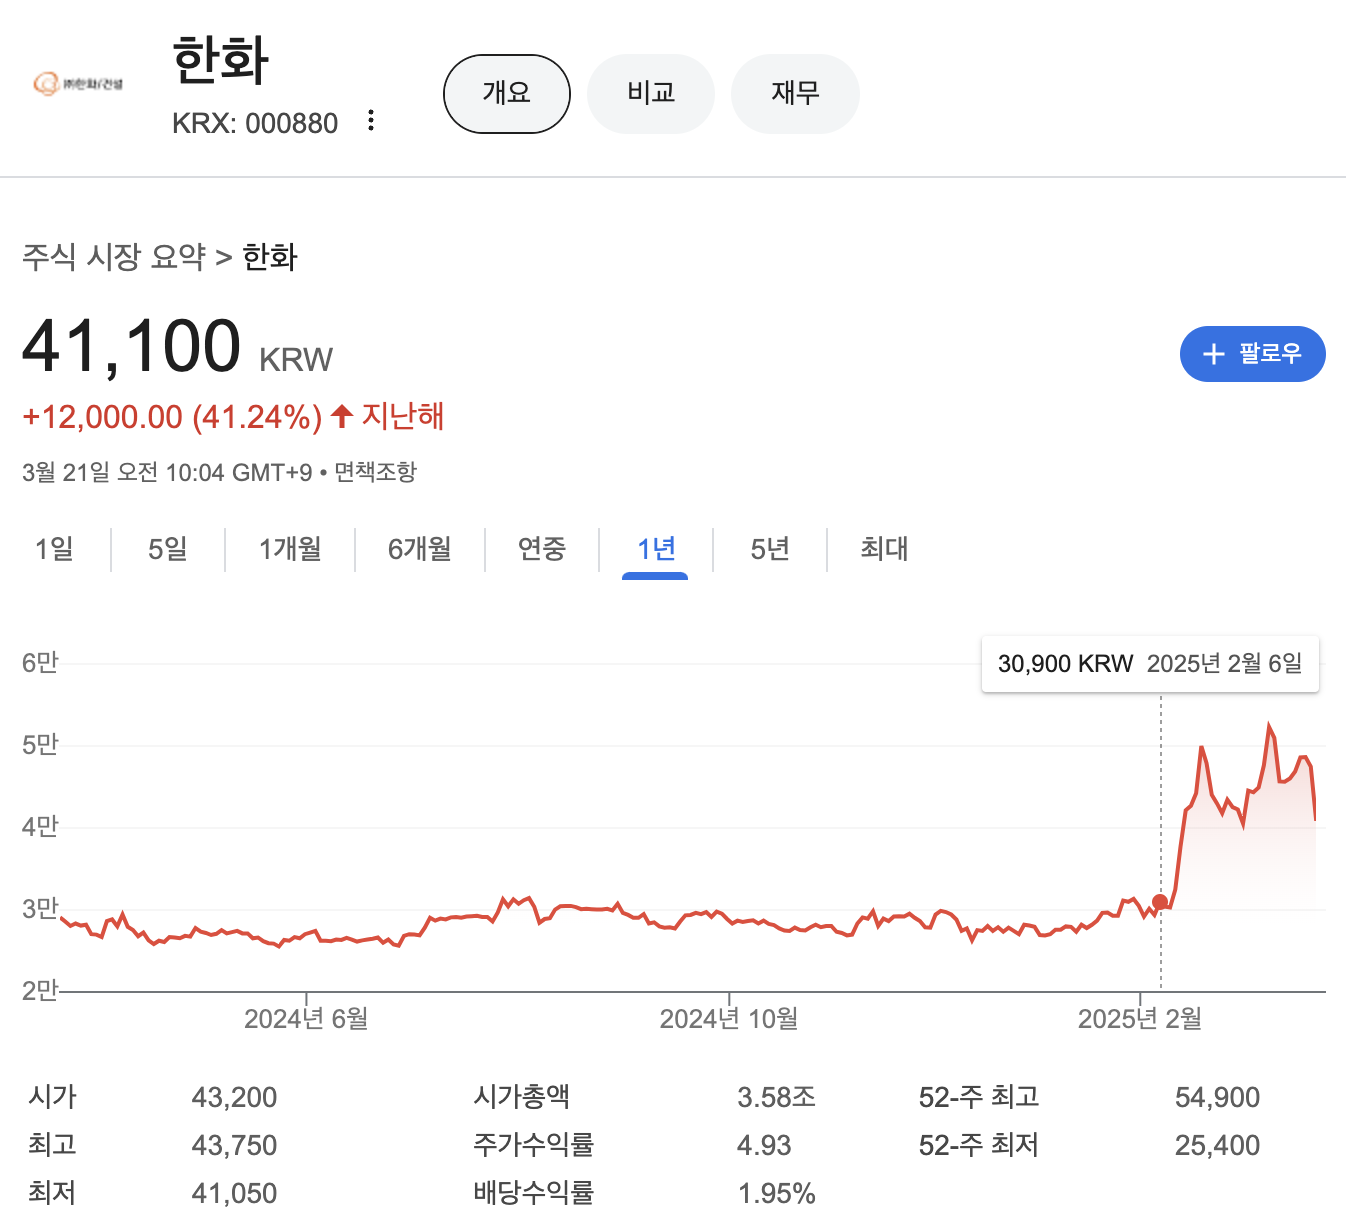The image size is (1346, 1228).
Task: Click the 52-주 최고 value 54,900
Action: coord(1217,1097)
